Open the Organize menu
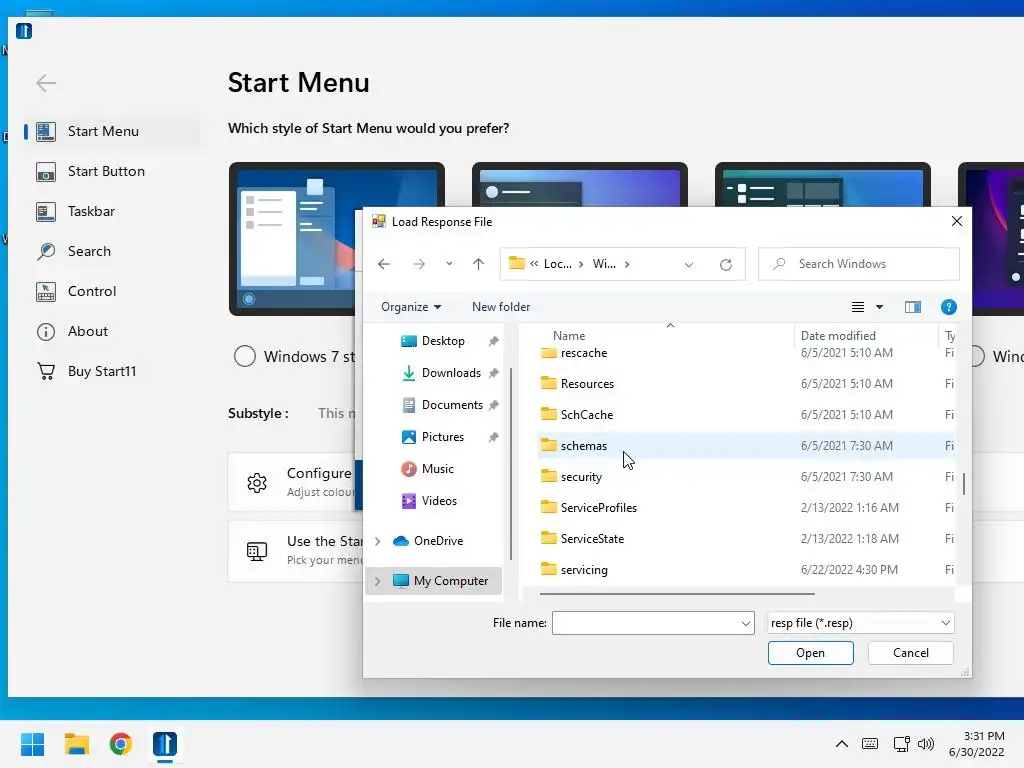The width and height of the screenshot is (1024, 768). (x=411, y=307)
